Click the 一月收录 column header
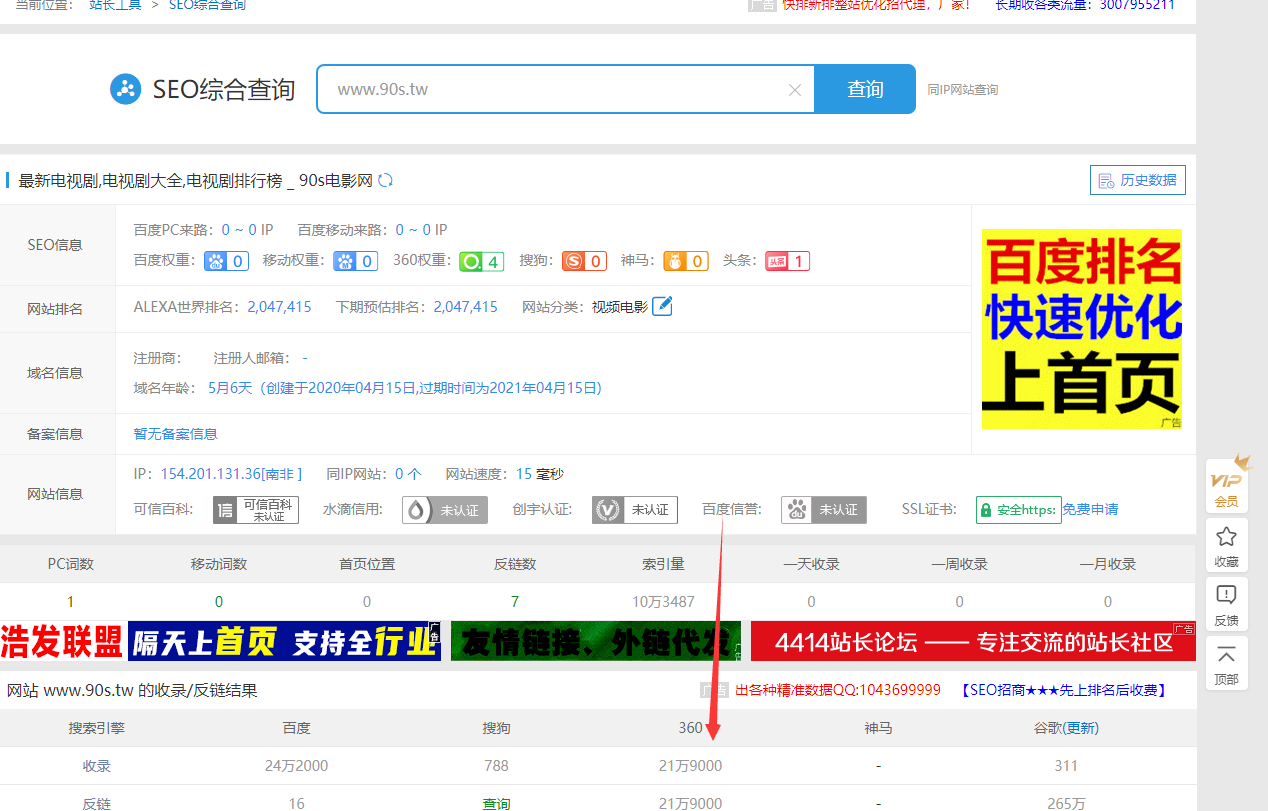 tap(1108, 564)
